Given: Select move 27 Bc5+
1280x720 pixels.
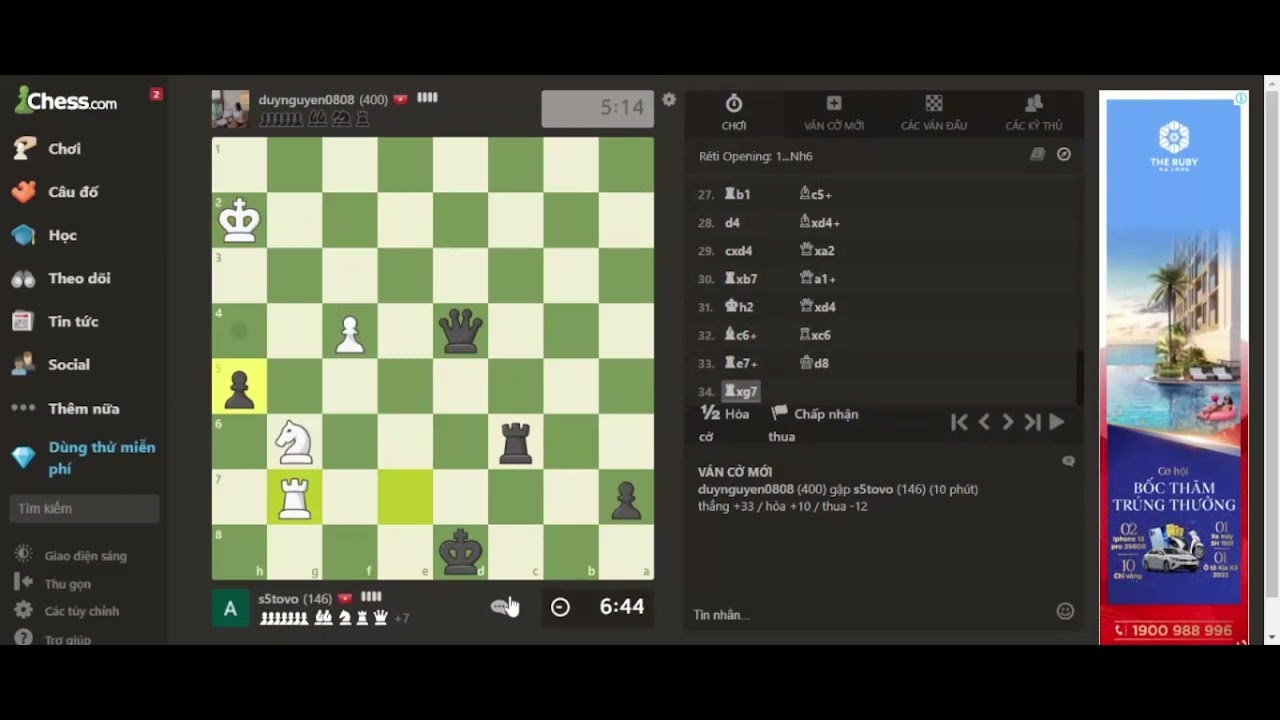Looking at the screenshot, I should [816, 194].
